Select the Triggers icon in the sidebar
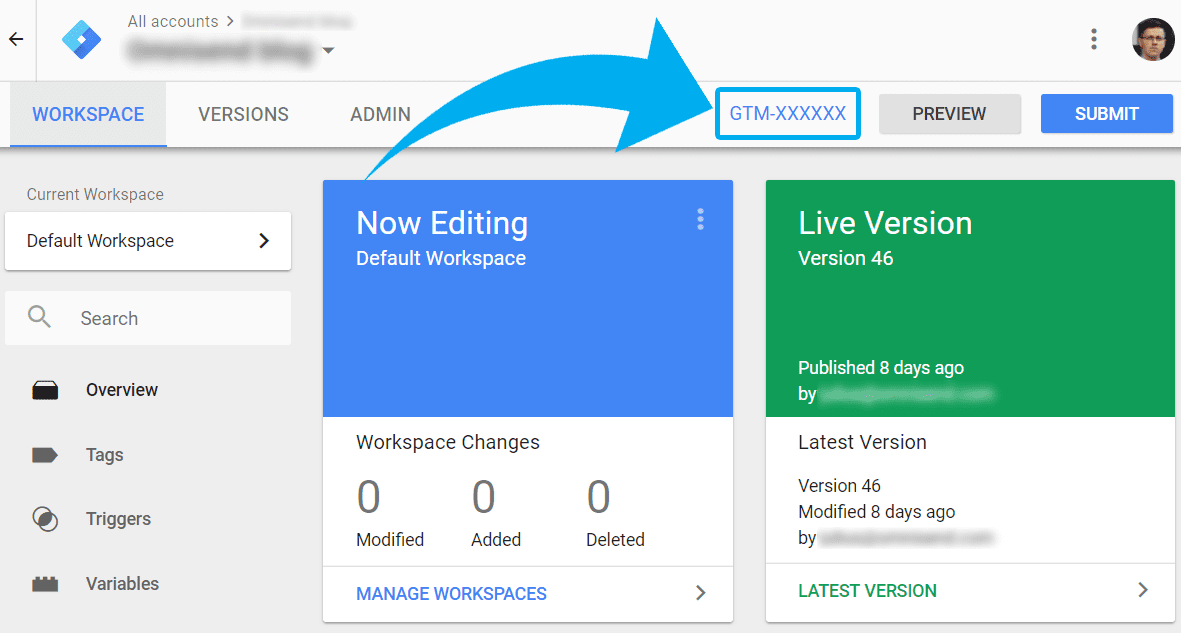The image size is (1181, 633). 45,519
